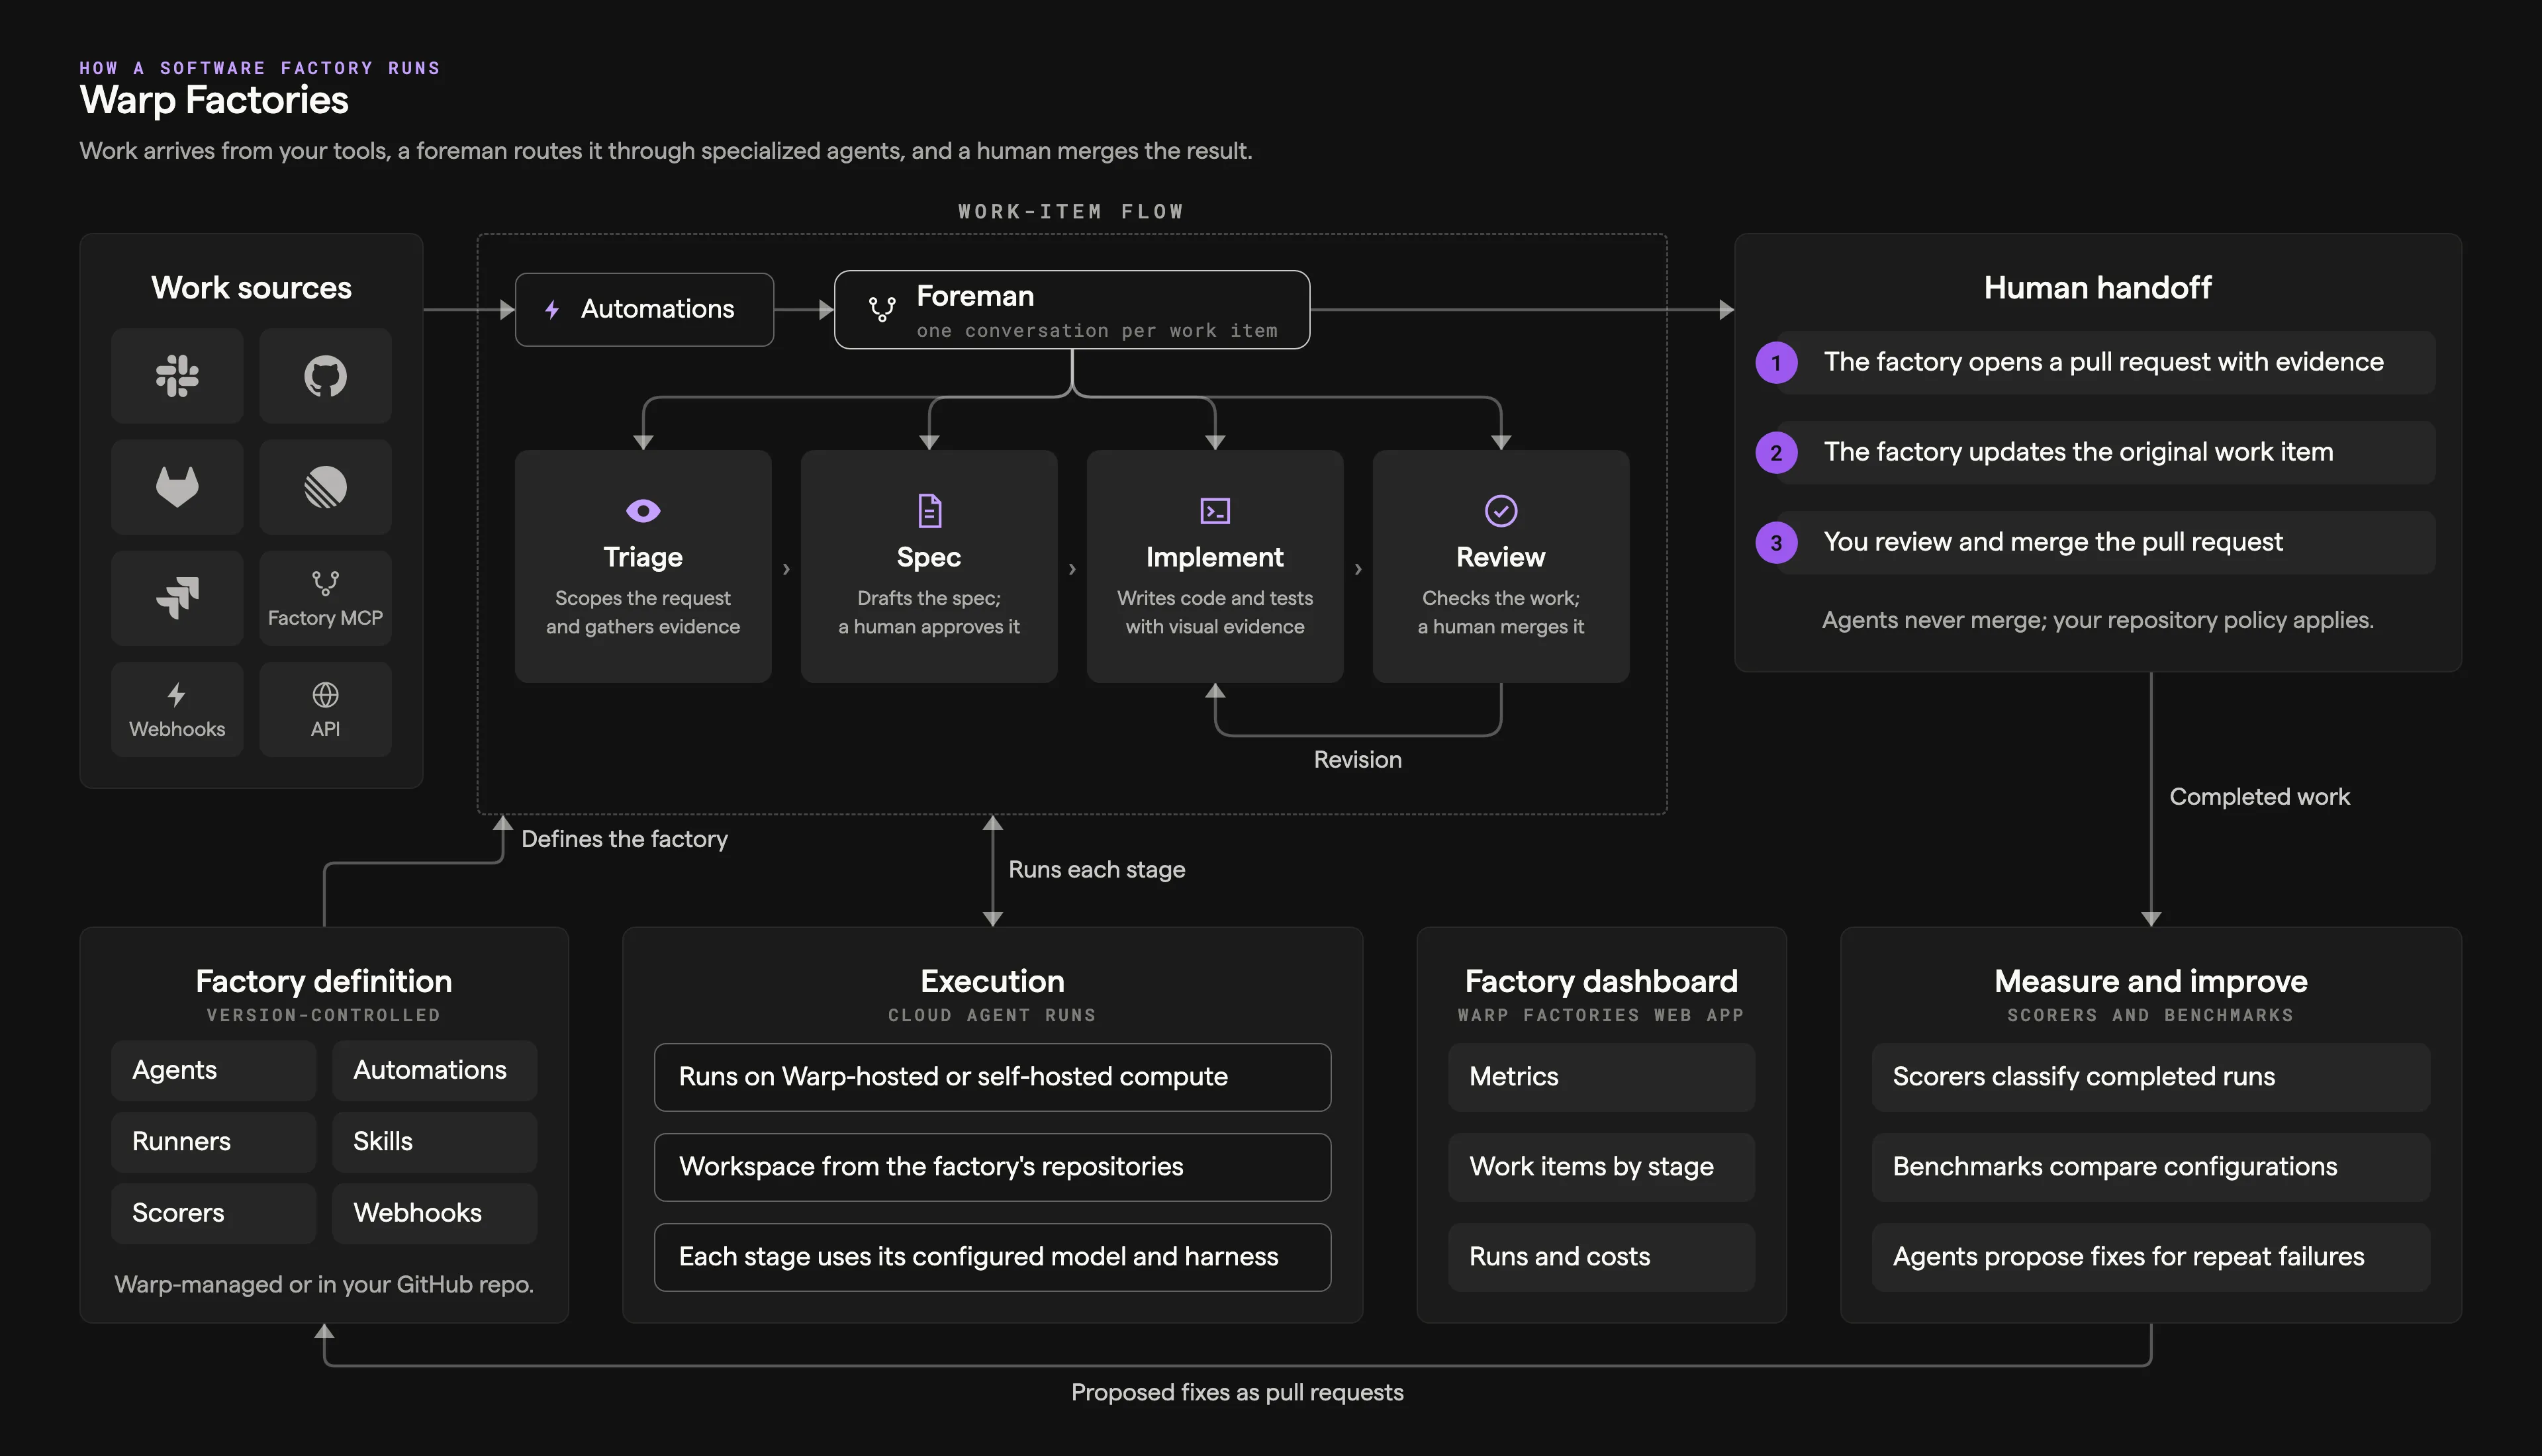
Task: Click the purple step 2 badge
Action: point(1776,453)
